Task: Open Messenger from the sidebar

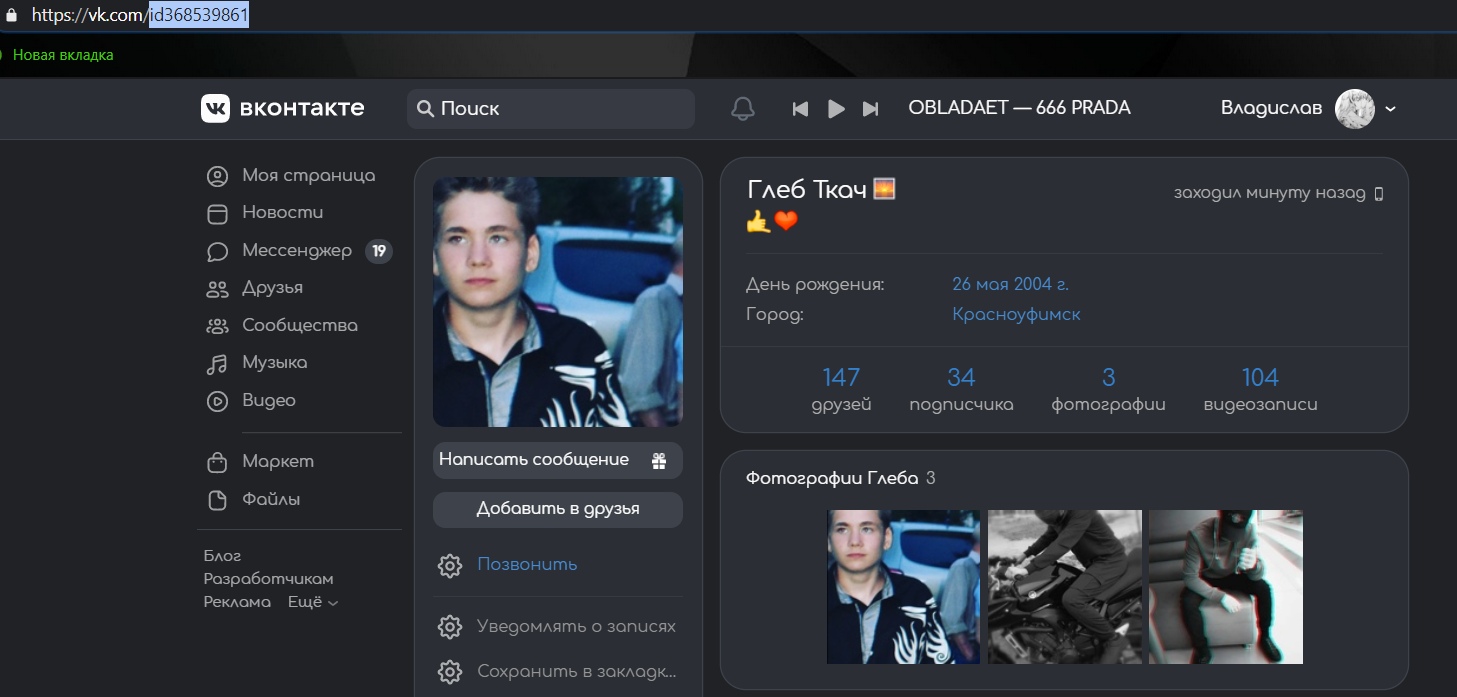Action: point(296,251)
